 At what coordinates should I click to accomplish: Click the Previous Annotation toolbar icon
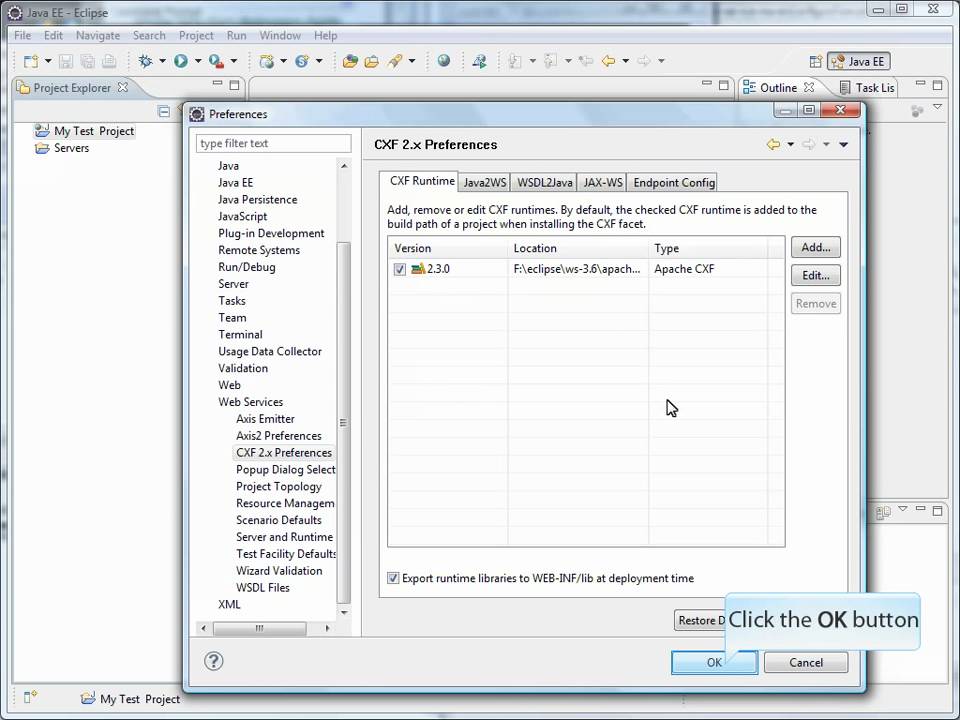550,61
